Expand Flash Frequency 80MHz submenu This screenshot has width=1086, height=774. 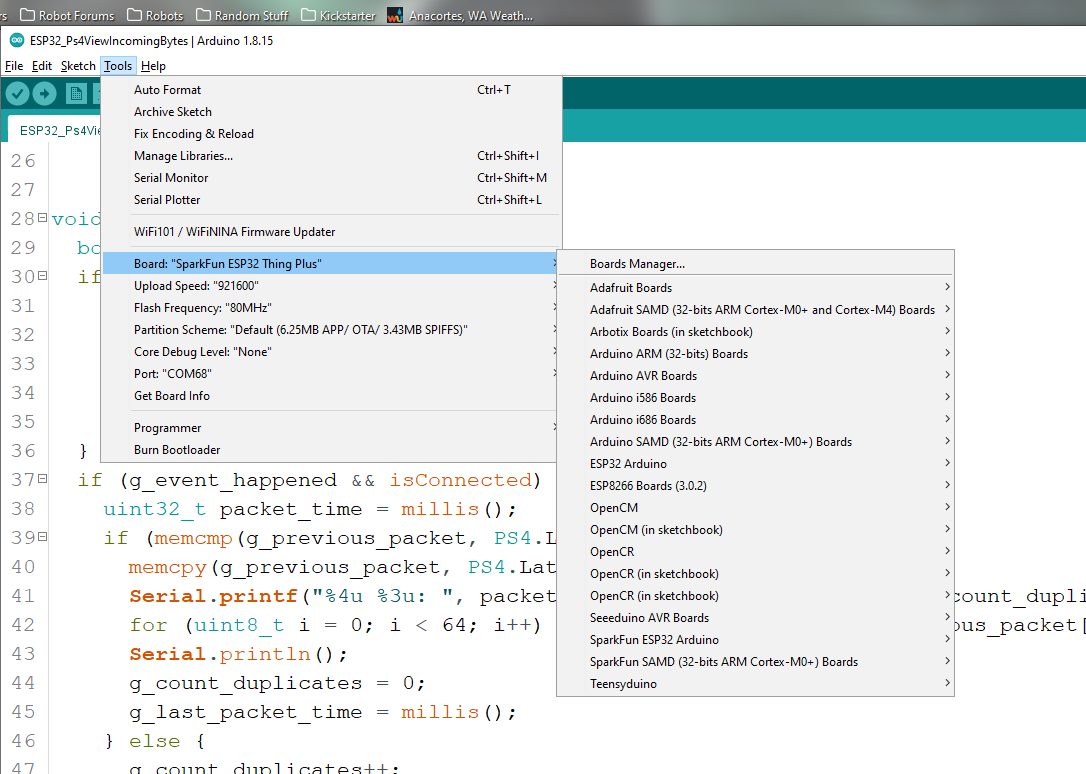click(x=331, y=308)
